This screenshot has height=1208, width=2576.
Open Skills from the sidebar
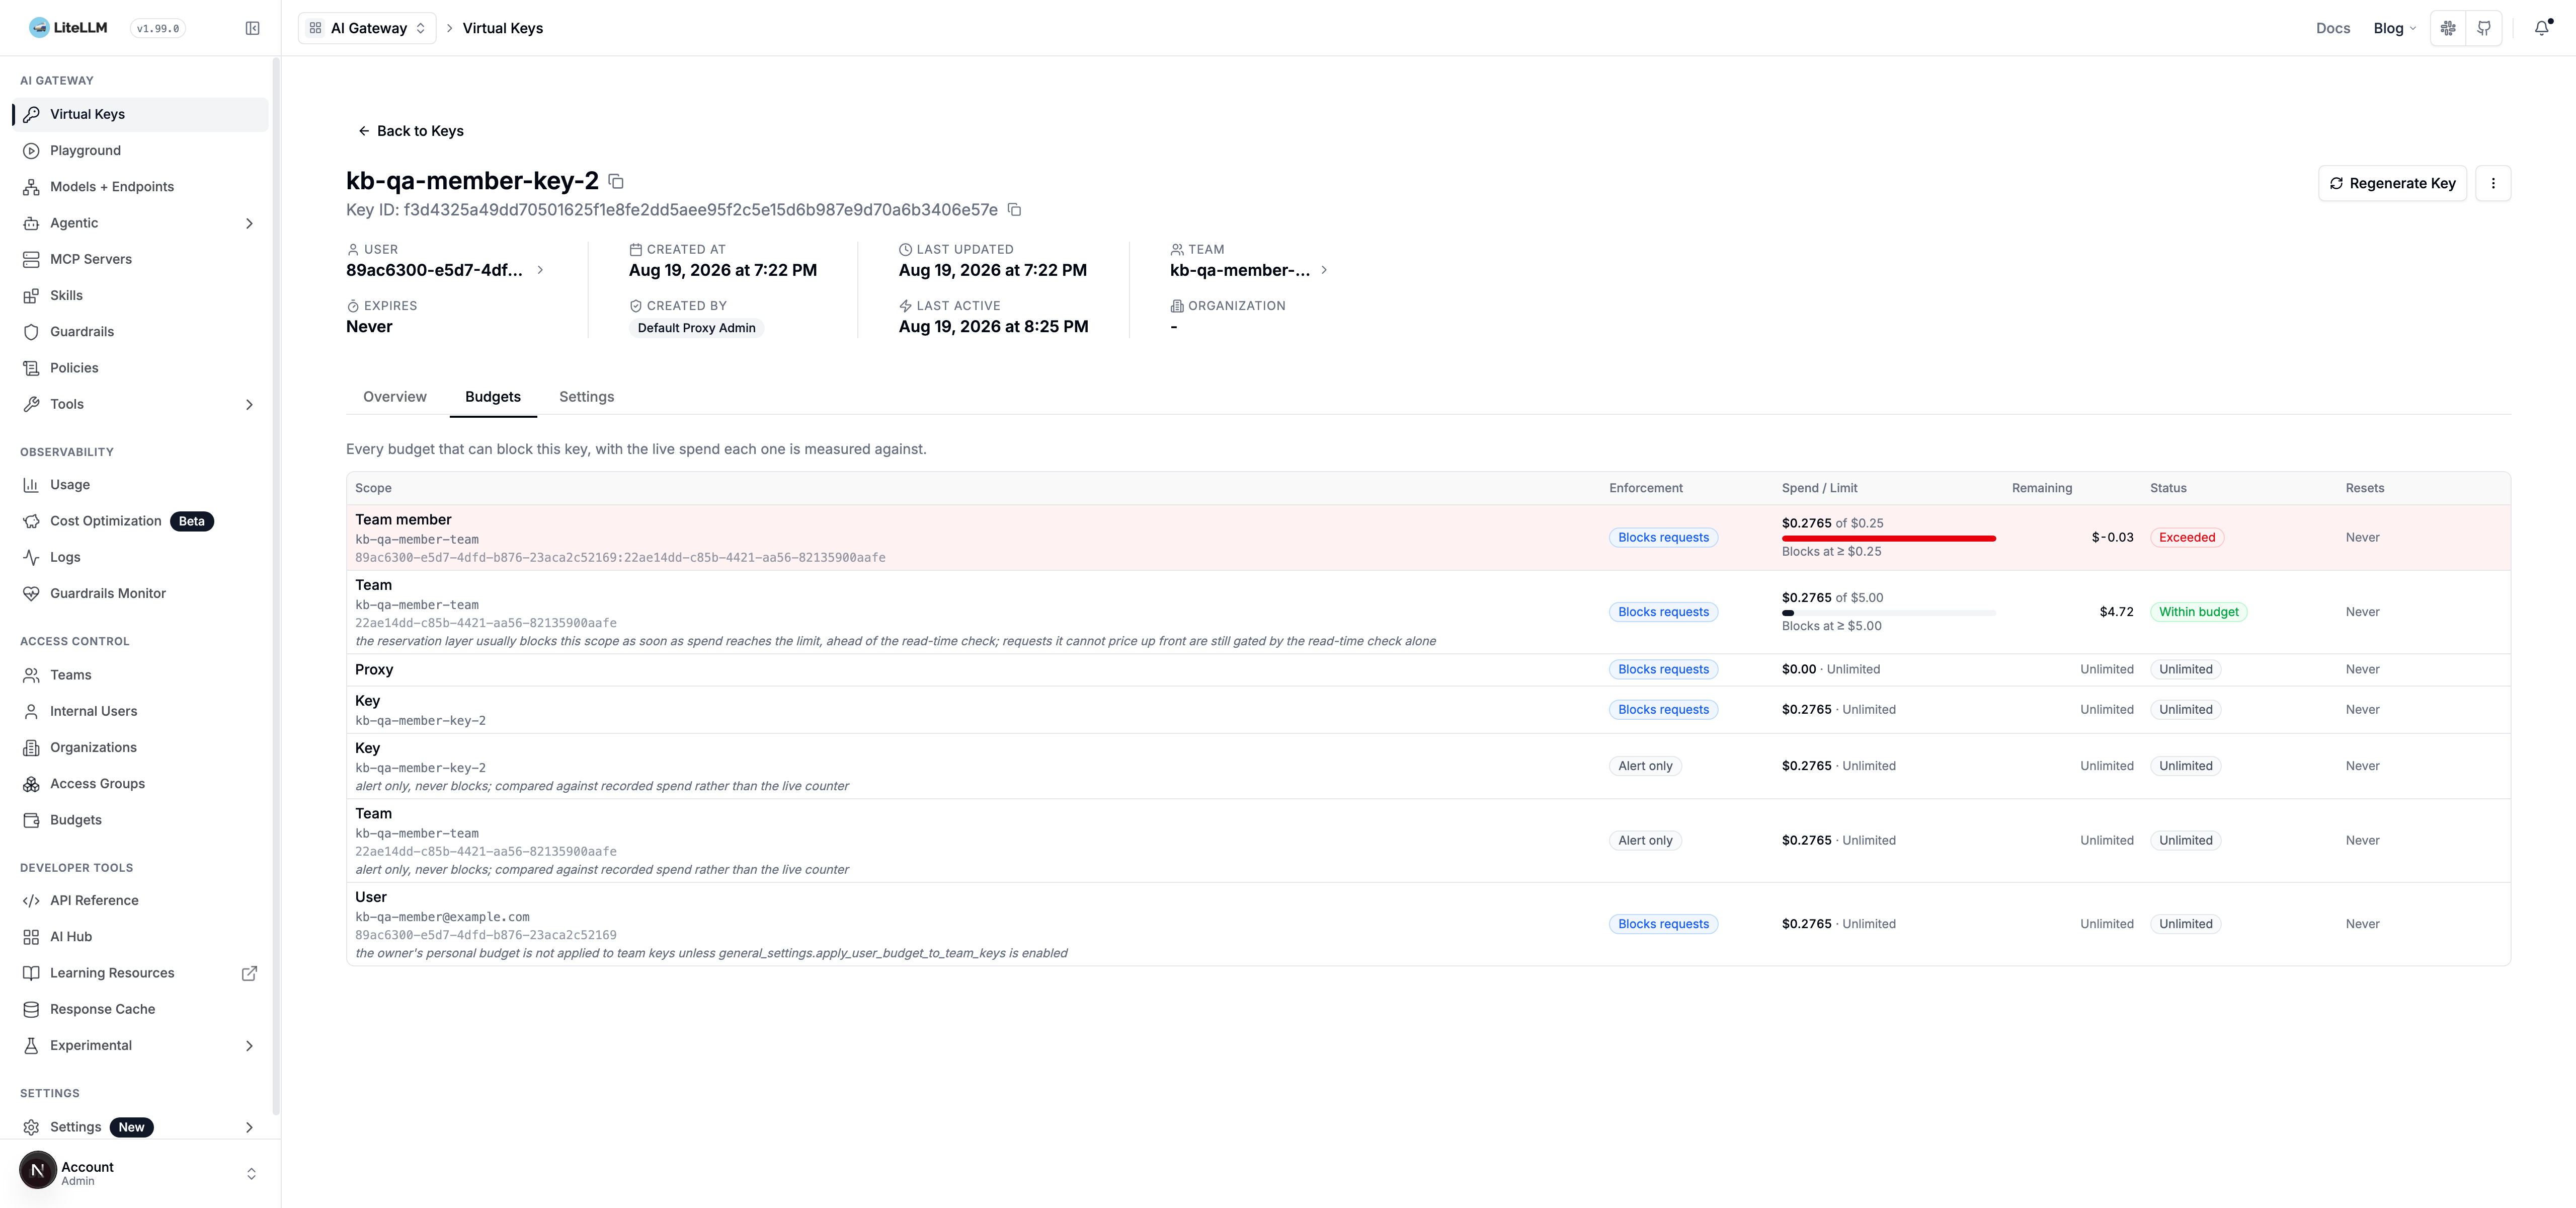140,295
